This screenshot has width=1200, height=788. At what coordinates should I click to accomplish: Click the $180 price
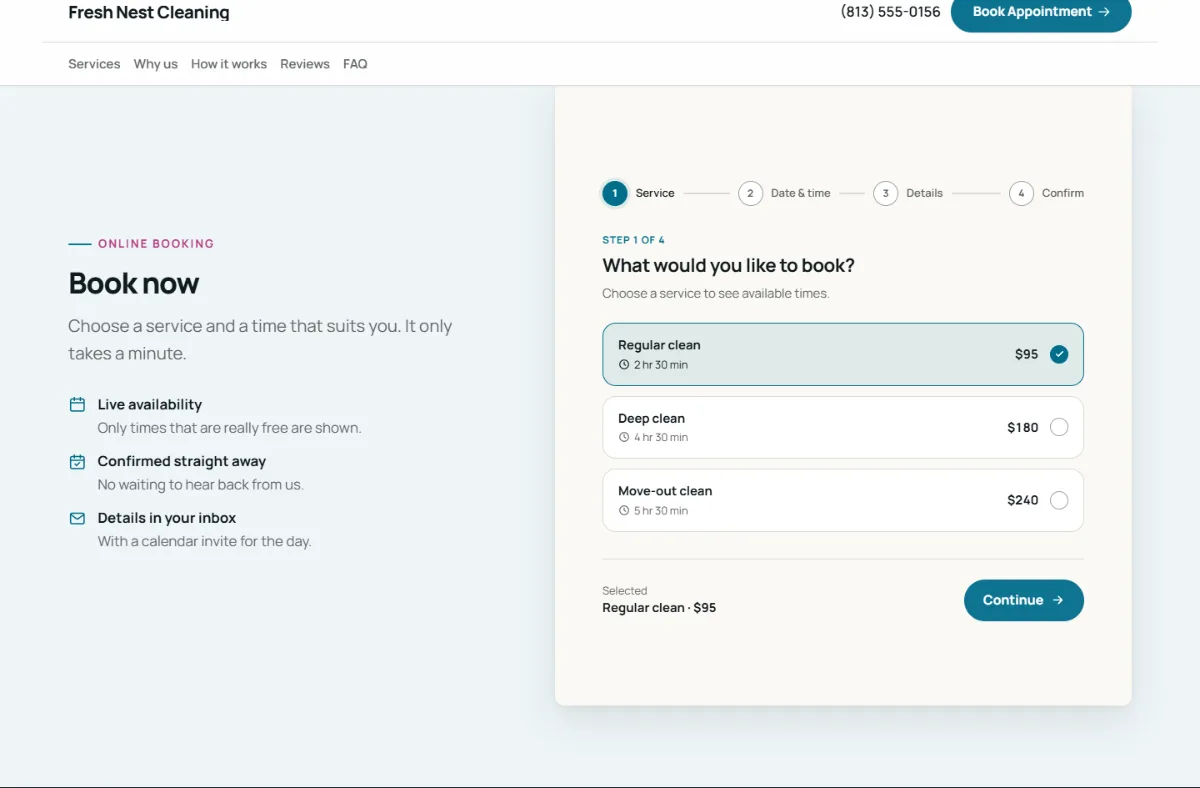[x=1023, y=427]
